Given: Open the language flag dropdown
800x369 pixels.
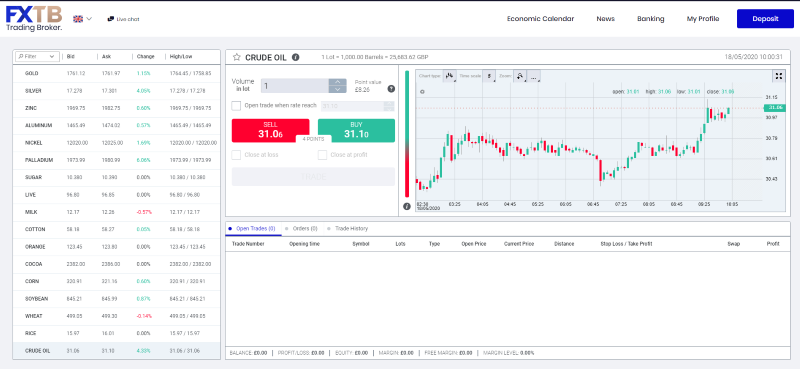Looking at the screenshot, I should [x=82, y=19].
